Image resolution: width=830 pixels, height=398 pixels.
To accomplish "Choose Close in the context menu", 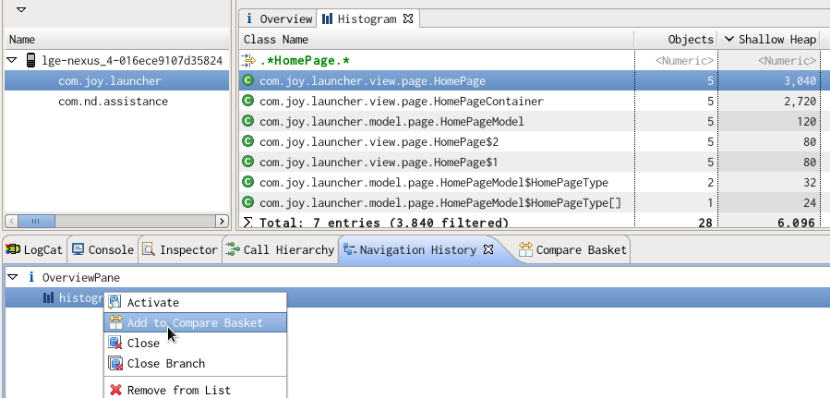I will coord(195,343).
